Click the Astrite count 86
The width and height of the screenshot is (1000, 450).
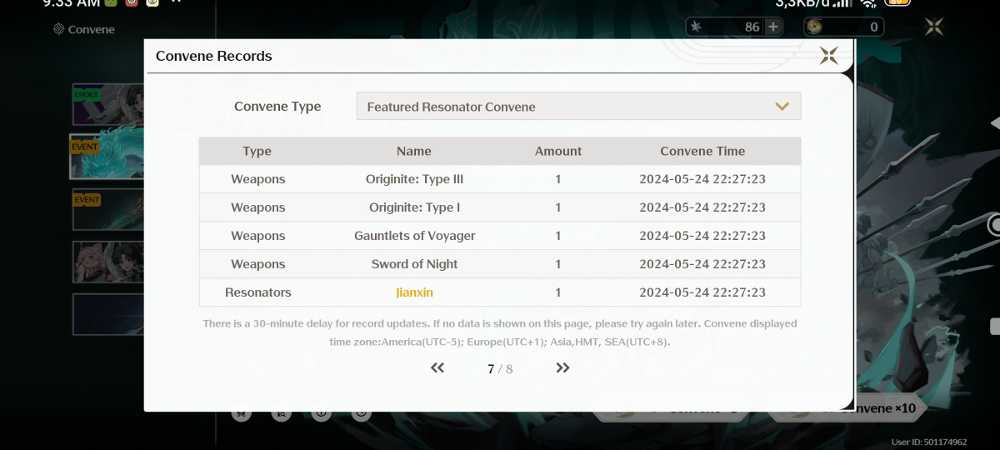pyautogui.click(x=752, y=27)
